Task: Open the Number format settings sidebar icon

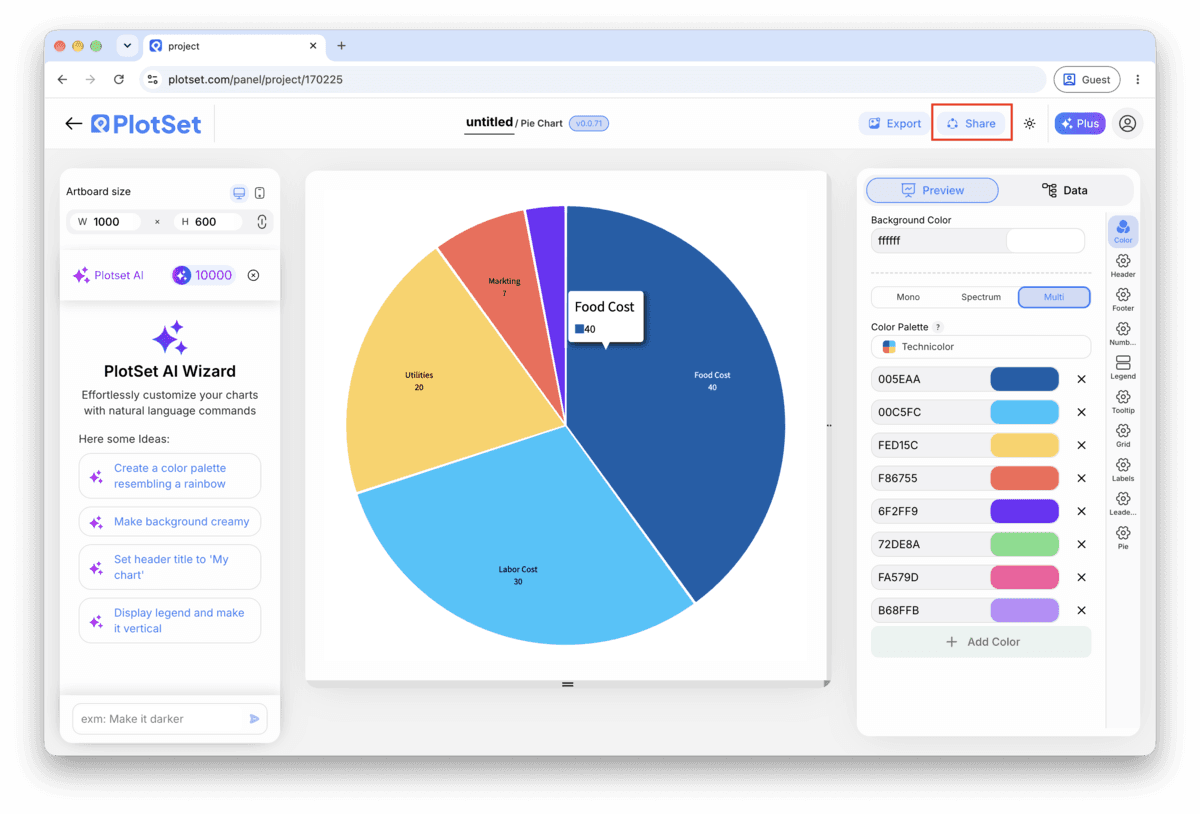Action: (x=1123, y=334)
